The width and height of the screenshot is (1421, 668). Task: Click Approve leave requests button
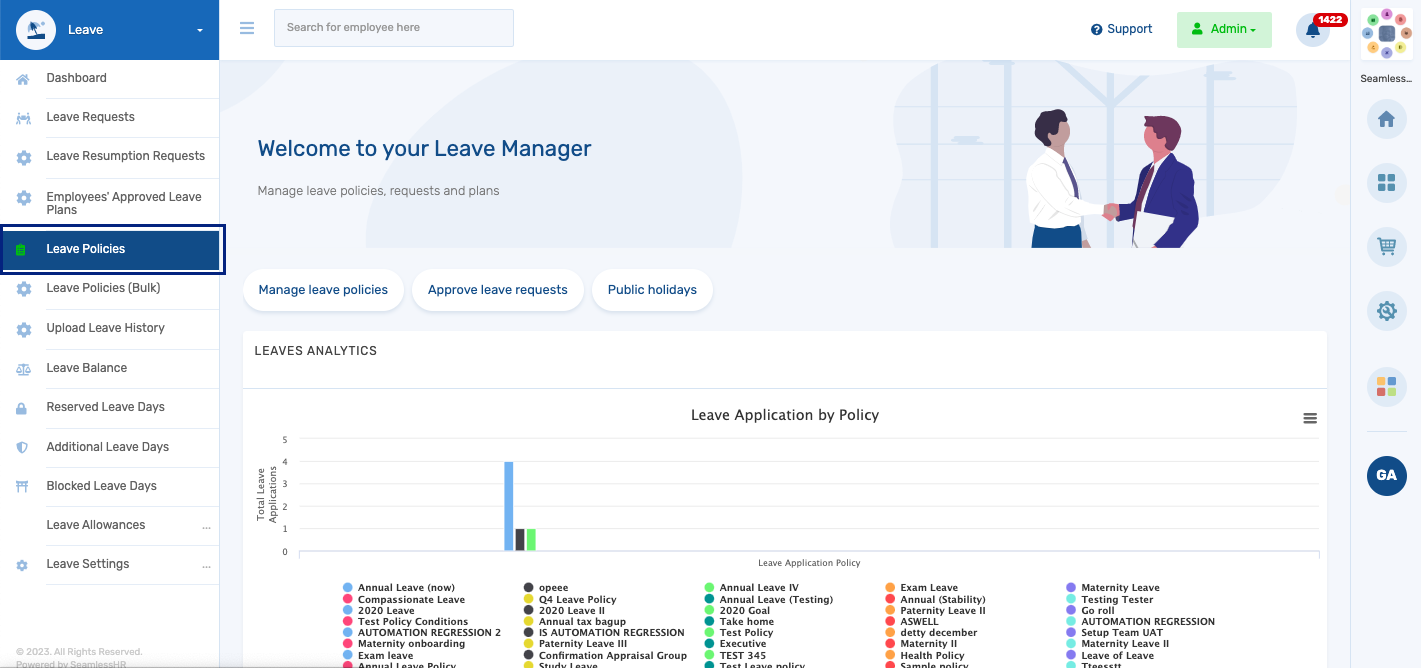click(498, 290)
